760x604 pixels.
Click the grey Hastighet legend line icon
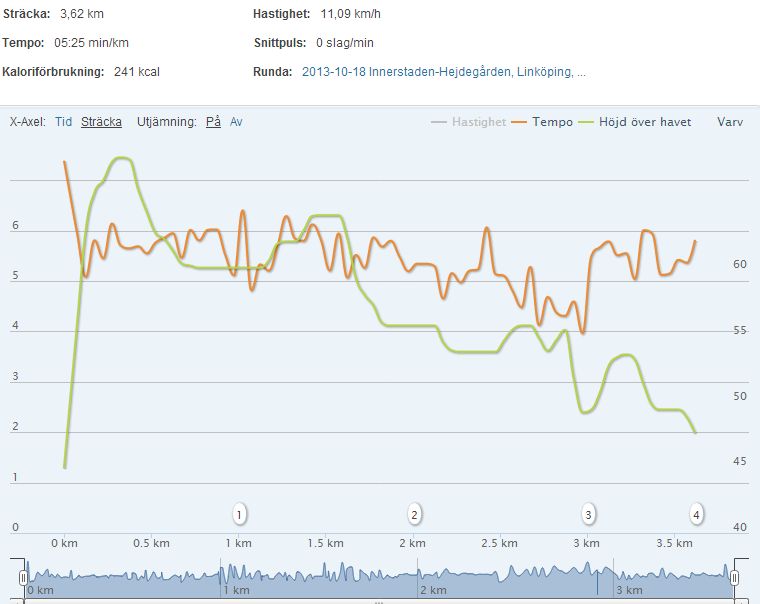point(438,122)
